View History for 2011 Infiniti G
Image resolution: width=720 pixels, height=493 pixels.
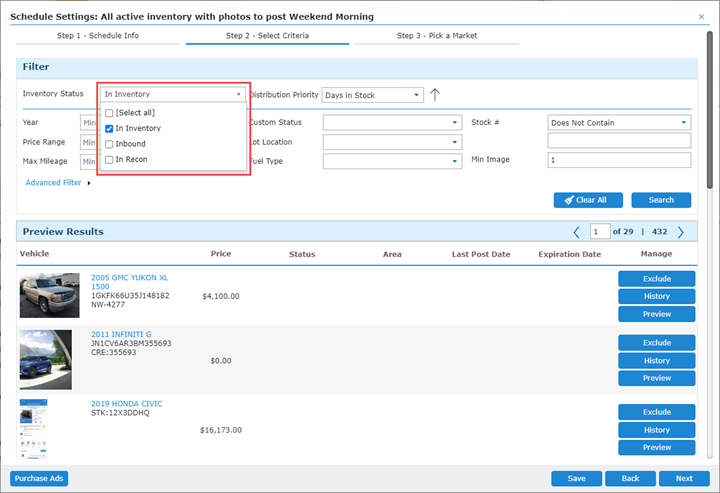tap(657, 361)
